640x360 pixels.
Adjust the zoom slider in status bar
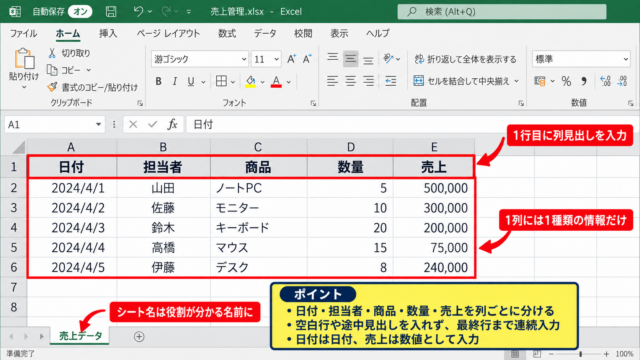[x=580, y=354]
